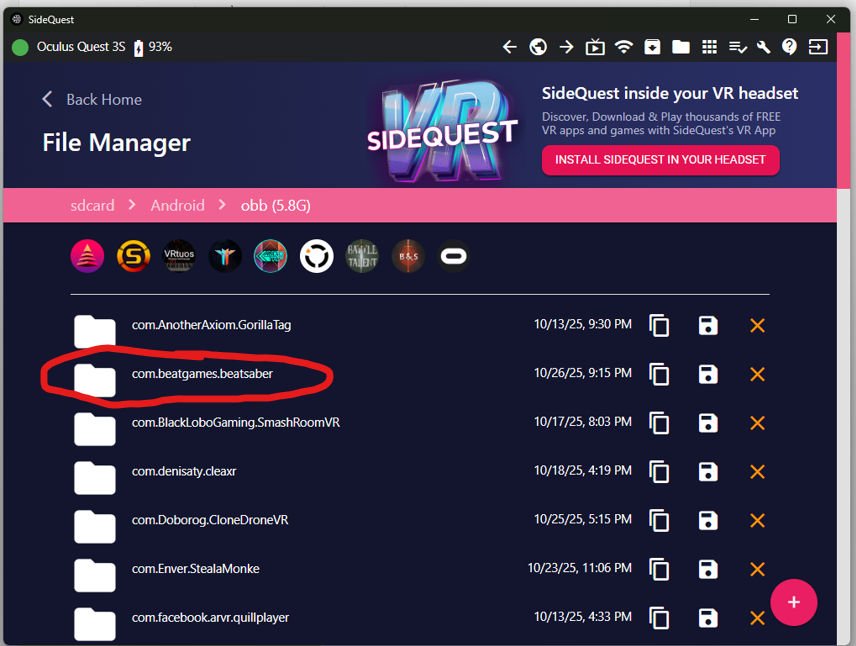Open the com.Enver.StealaMonke folder
This screenshot has height=646, width=856.
point(195,569)
